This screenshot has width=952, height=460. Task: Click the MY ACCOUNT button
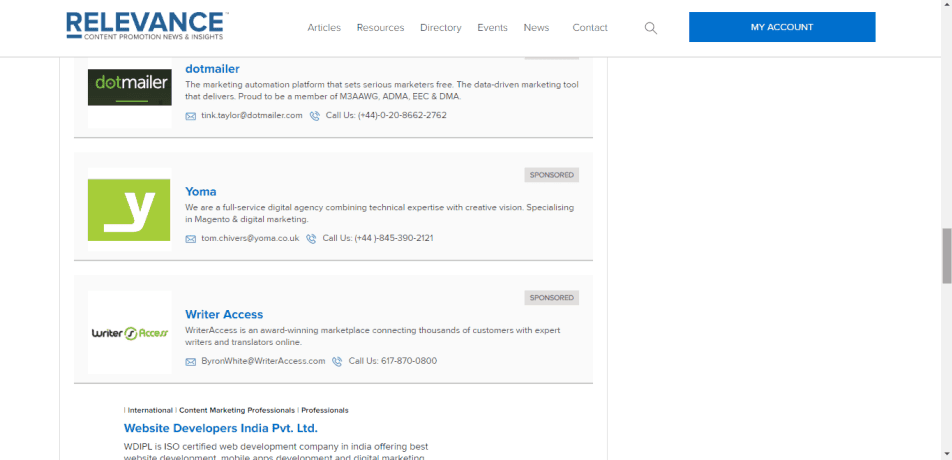pos(782,27)
